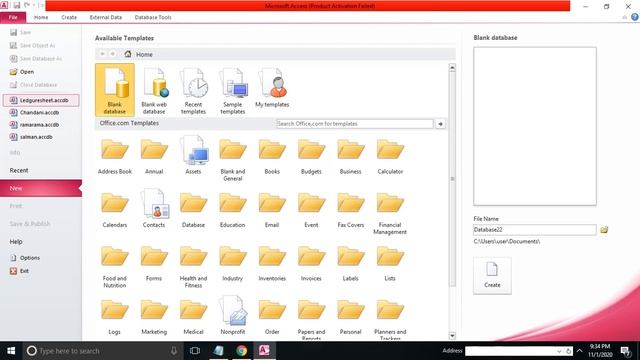The width and height of the screenshot is (640, 360).
Task: Open the Order template folder
Action: click(272, 317)
